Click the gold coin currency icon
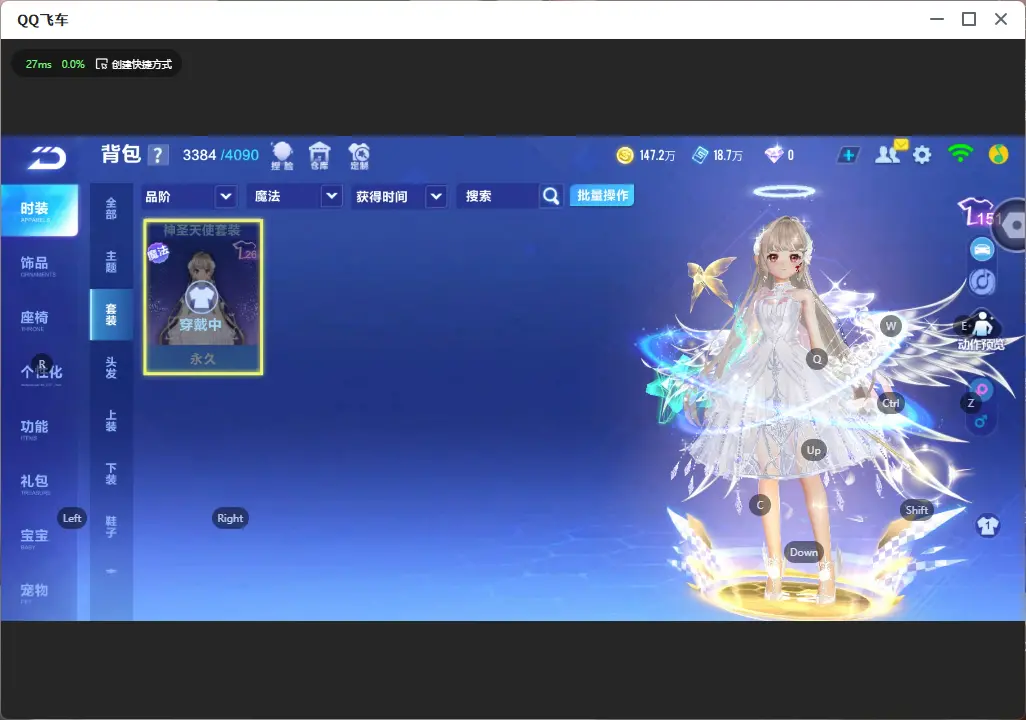Viewport: 1026px width, 720px height. (625, 155)
